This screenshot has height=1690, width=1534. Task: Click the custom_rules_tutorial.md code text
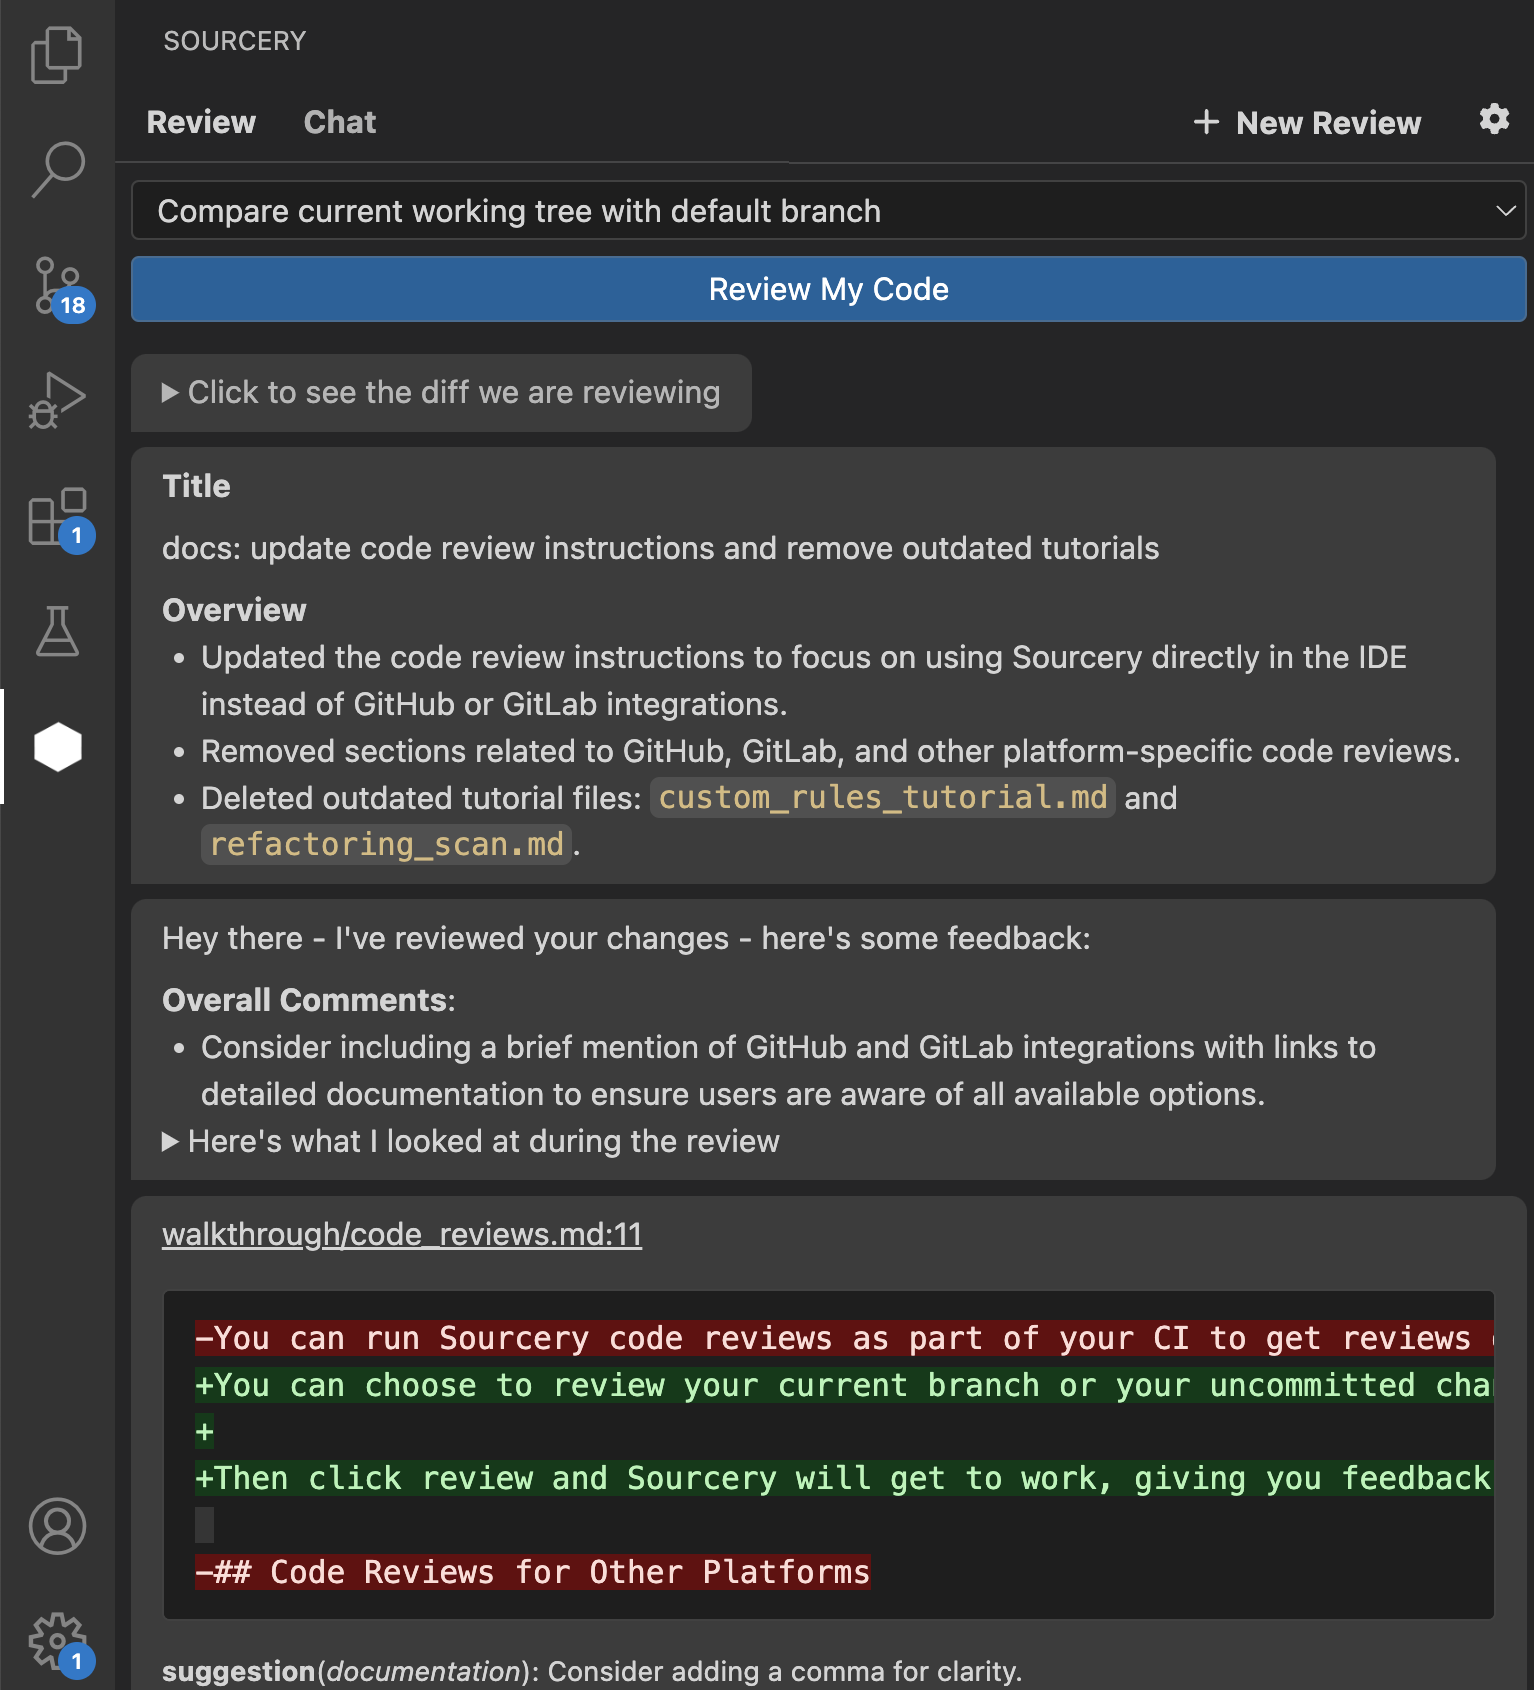point(883,798)
